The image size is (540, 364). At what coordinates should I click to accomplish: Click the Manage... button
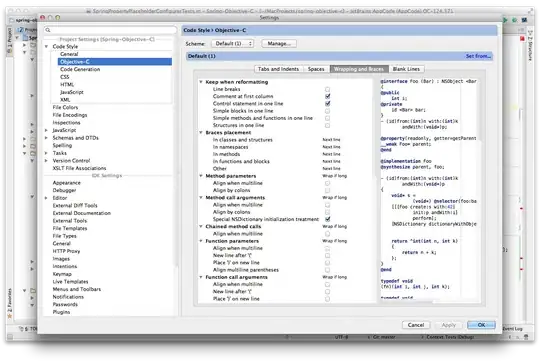pyautogui.click(x=279, y=44)
